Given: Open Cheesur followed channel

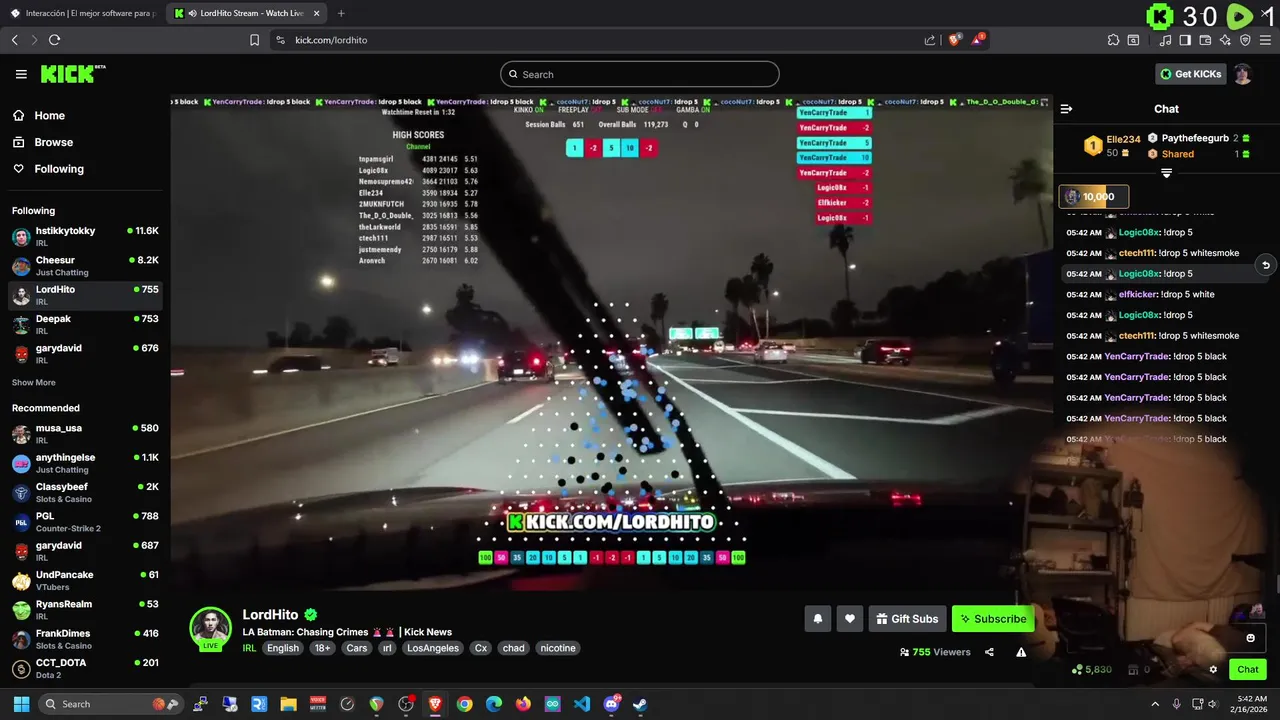Looking at the screenshot, I should click(x=85, y=266).
